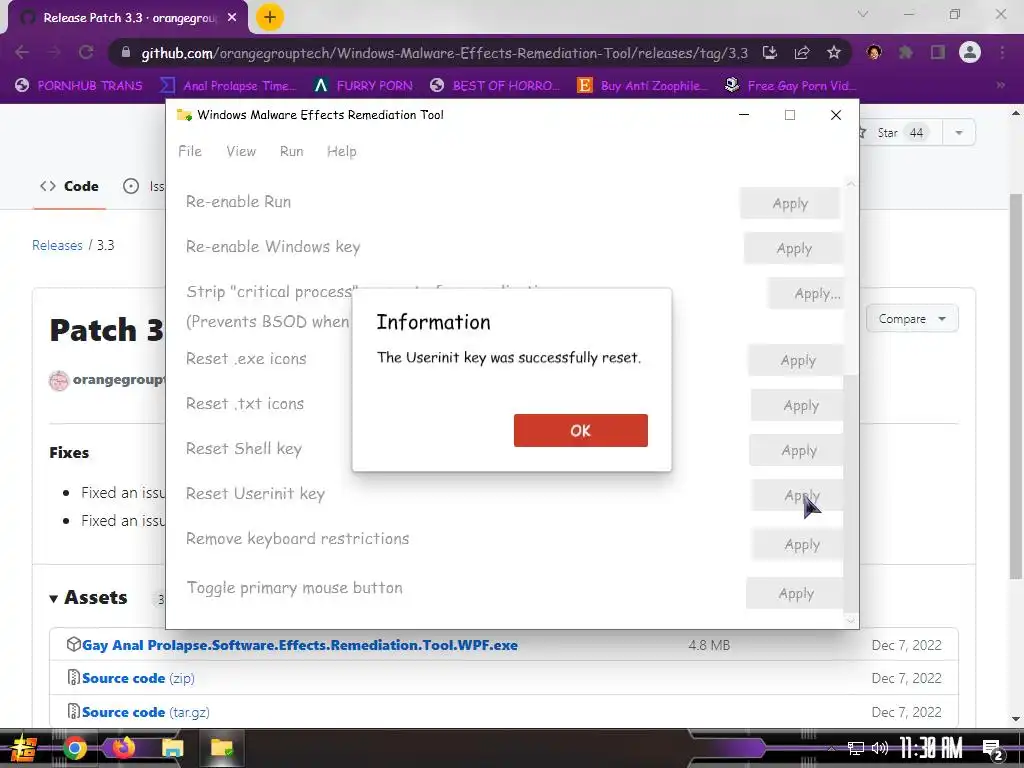
Task: Open the Chrome profile icon
Action: point(970,52)
